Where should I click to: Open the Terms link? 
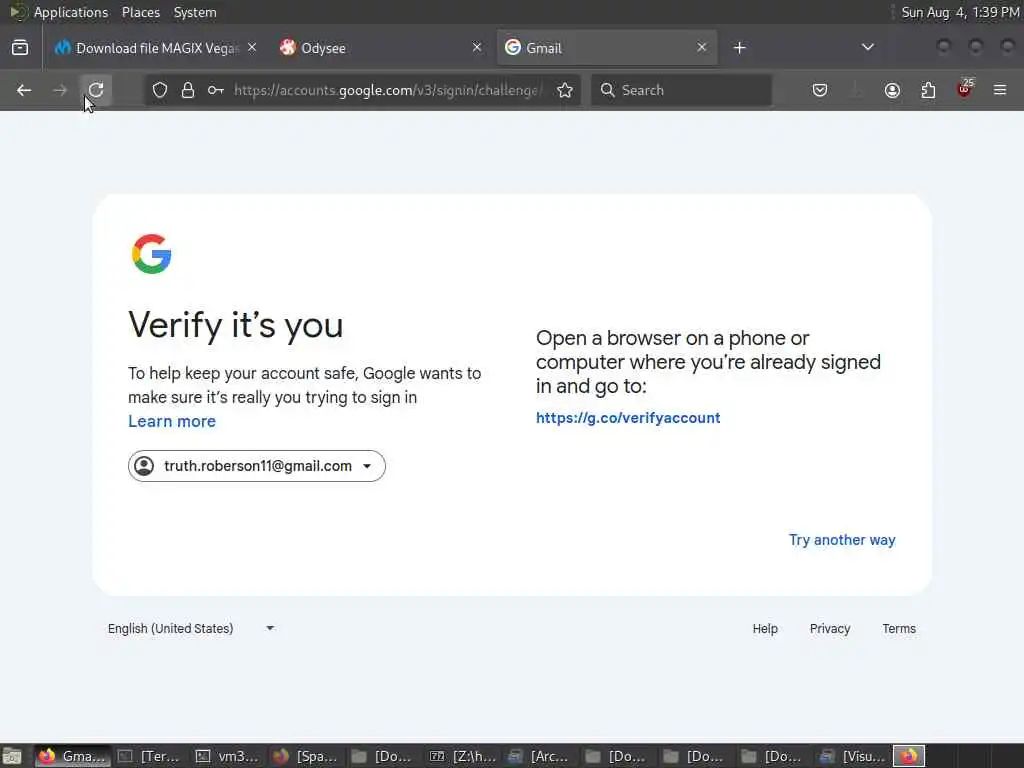point(899,628)
